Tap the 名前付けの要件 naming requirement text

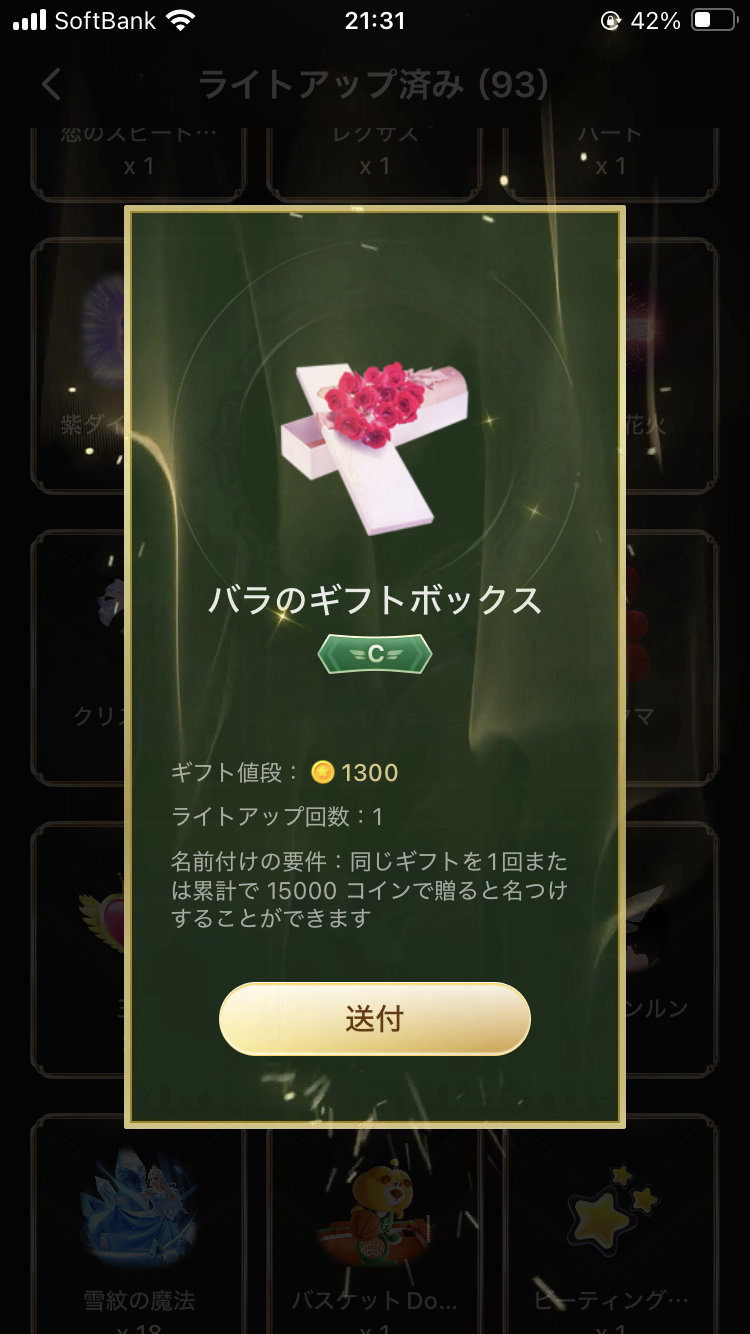[370, 889]
